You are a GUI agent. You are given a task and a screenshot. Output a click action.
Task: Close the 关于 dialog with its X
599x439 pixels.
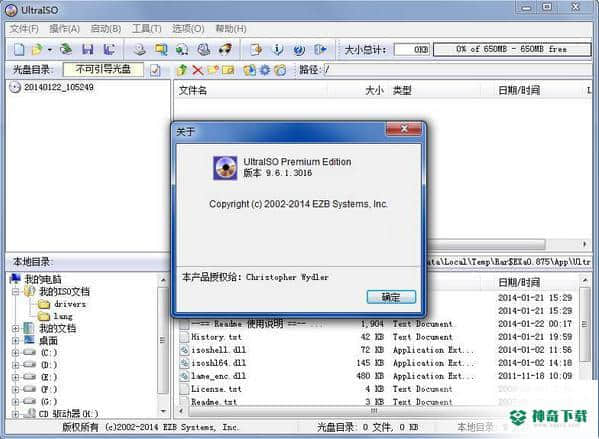click(404, 129)
